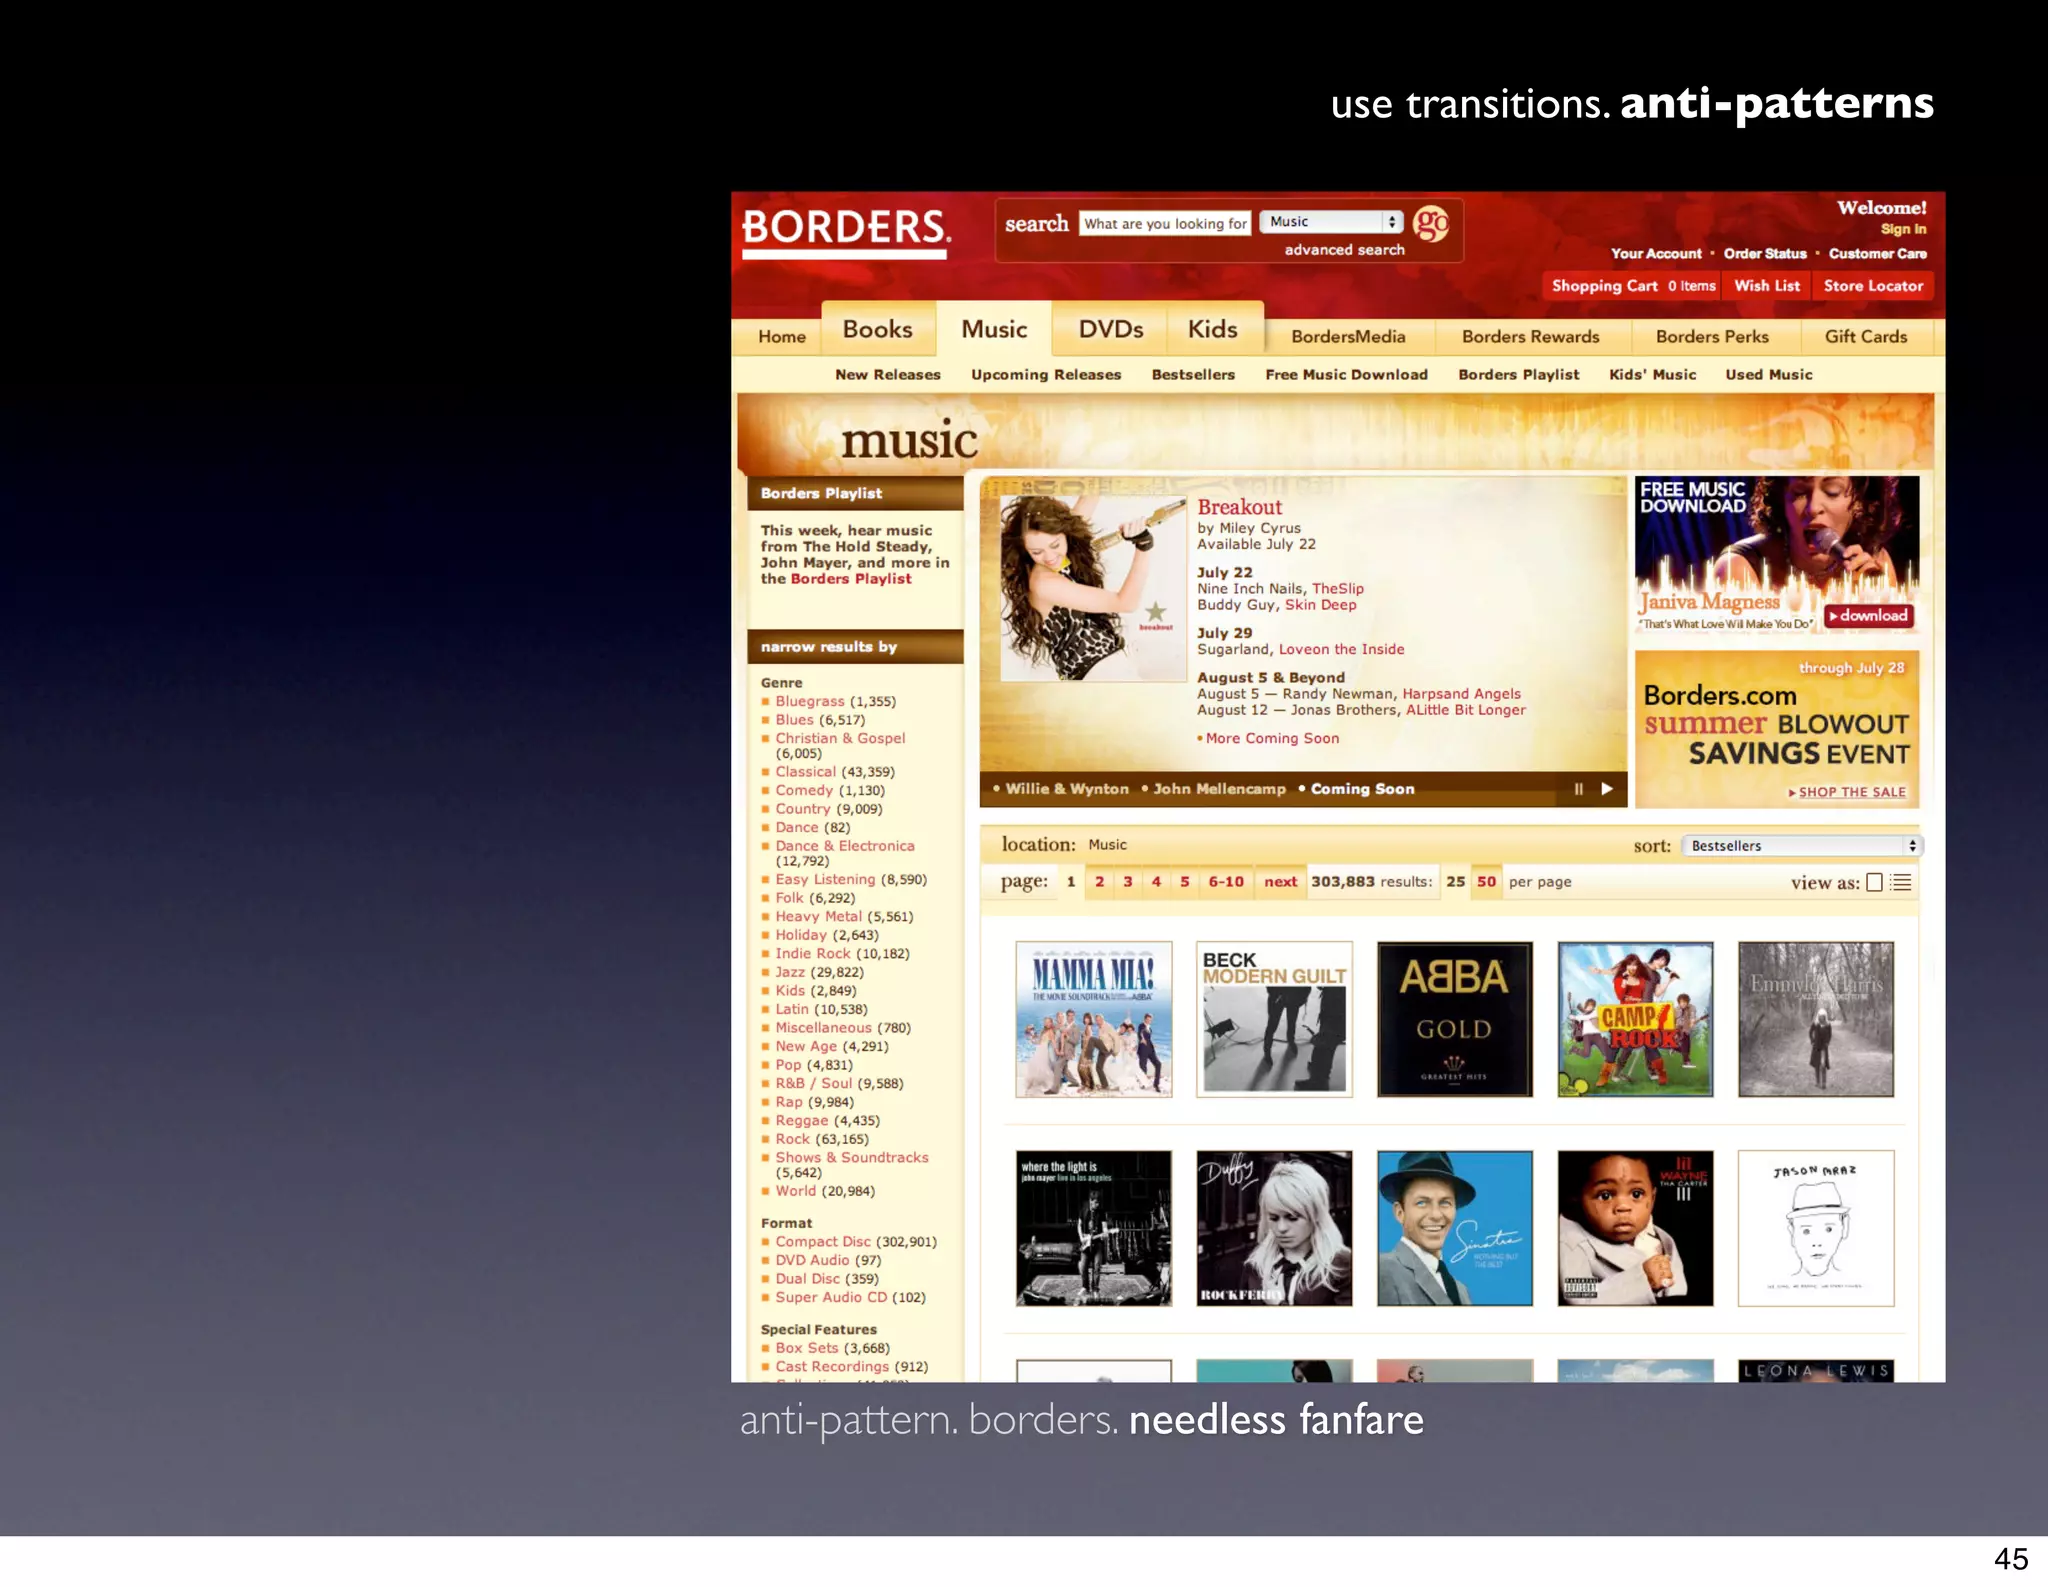Viewport: 2048px width, 1587px height.
Task: Filter by Jazz genre
Action: 789,972
